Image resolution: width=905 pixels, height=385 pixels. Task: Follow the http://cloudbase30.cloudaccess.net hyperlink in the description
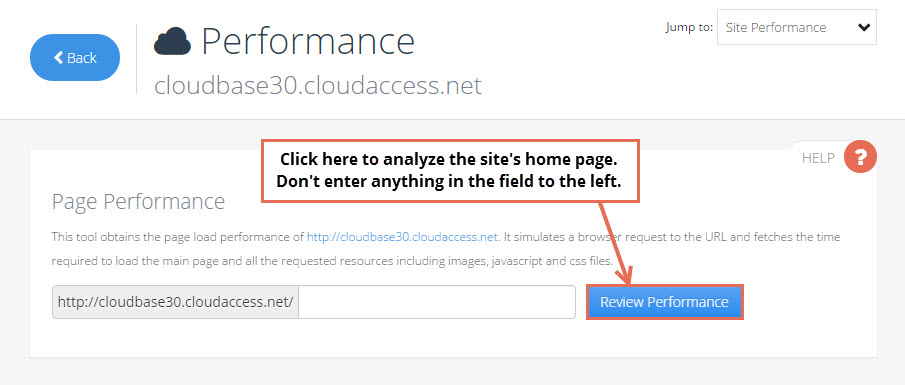402,237
